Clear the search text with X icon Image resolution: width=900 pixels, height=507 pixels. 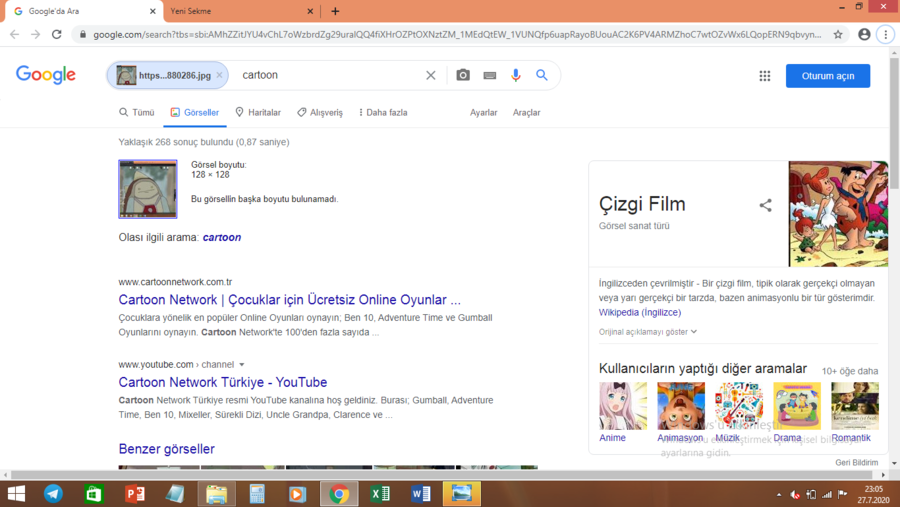430,75
